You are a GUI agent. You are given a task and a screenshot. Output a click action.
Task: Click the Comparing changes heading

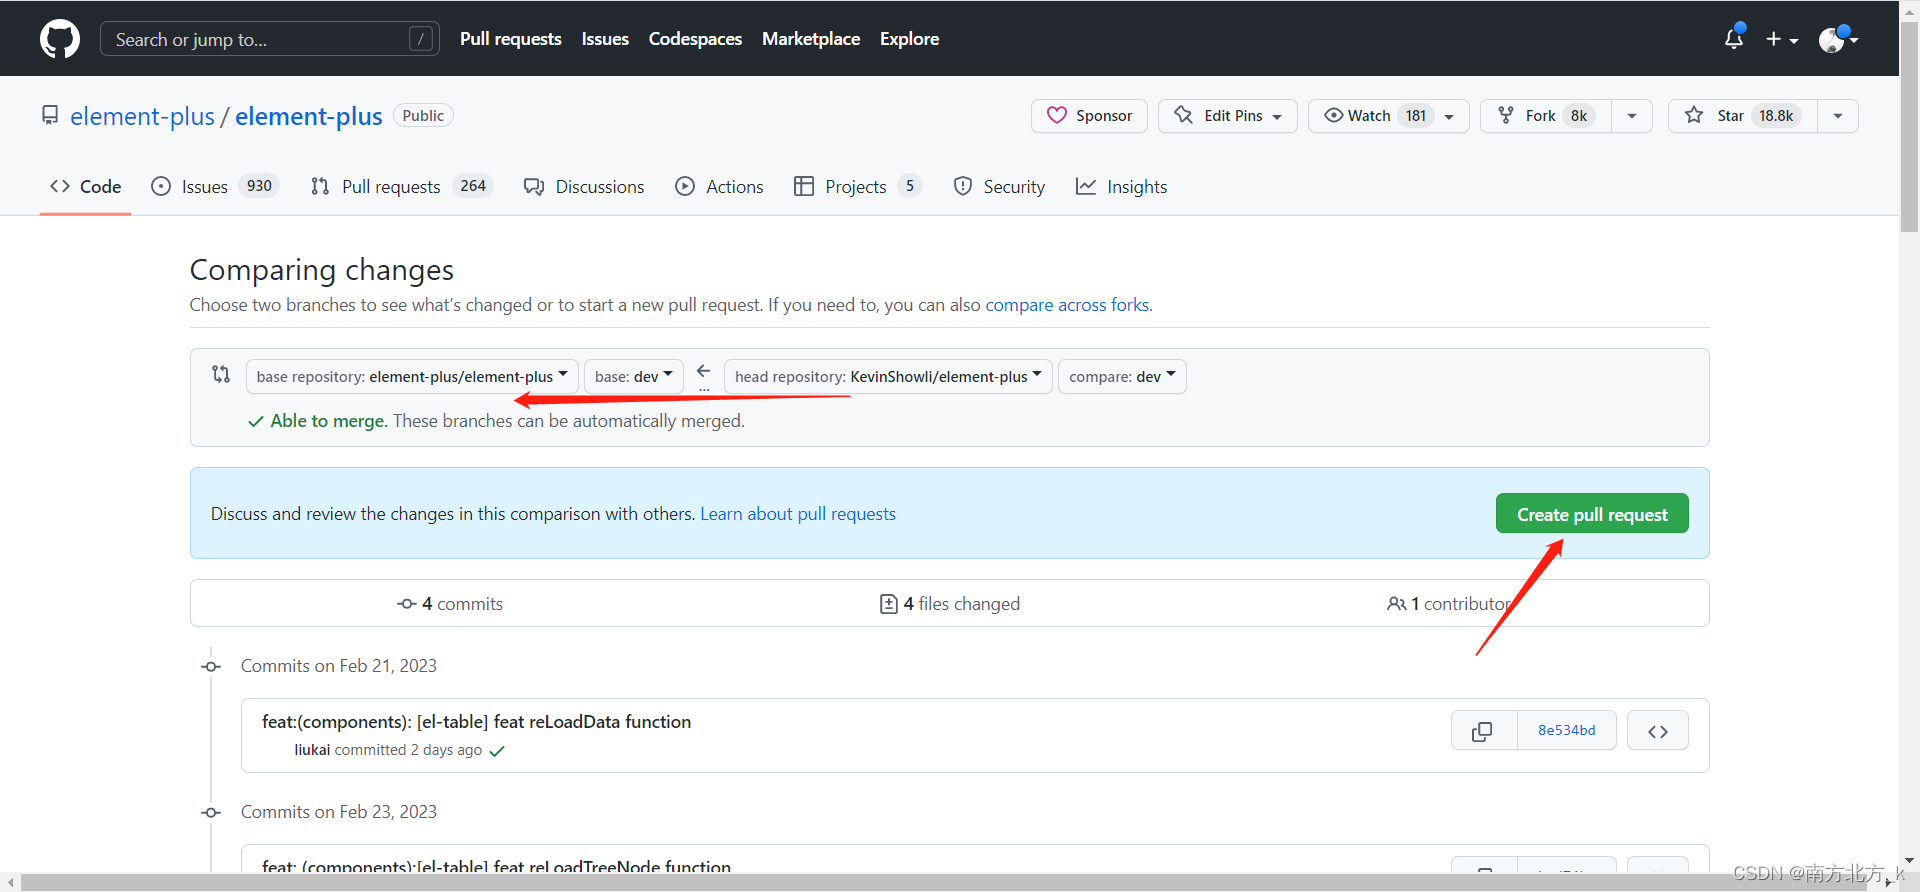322,270
